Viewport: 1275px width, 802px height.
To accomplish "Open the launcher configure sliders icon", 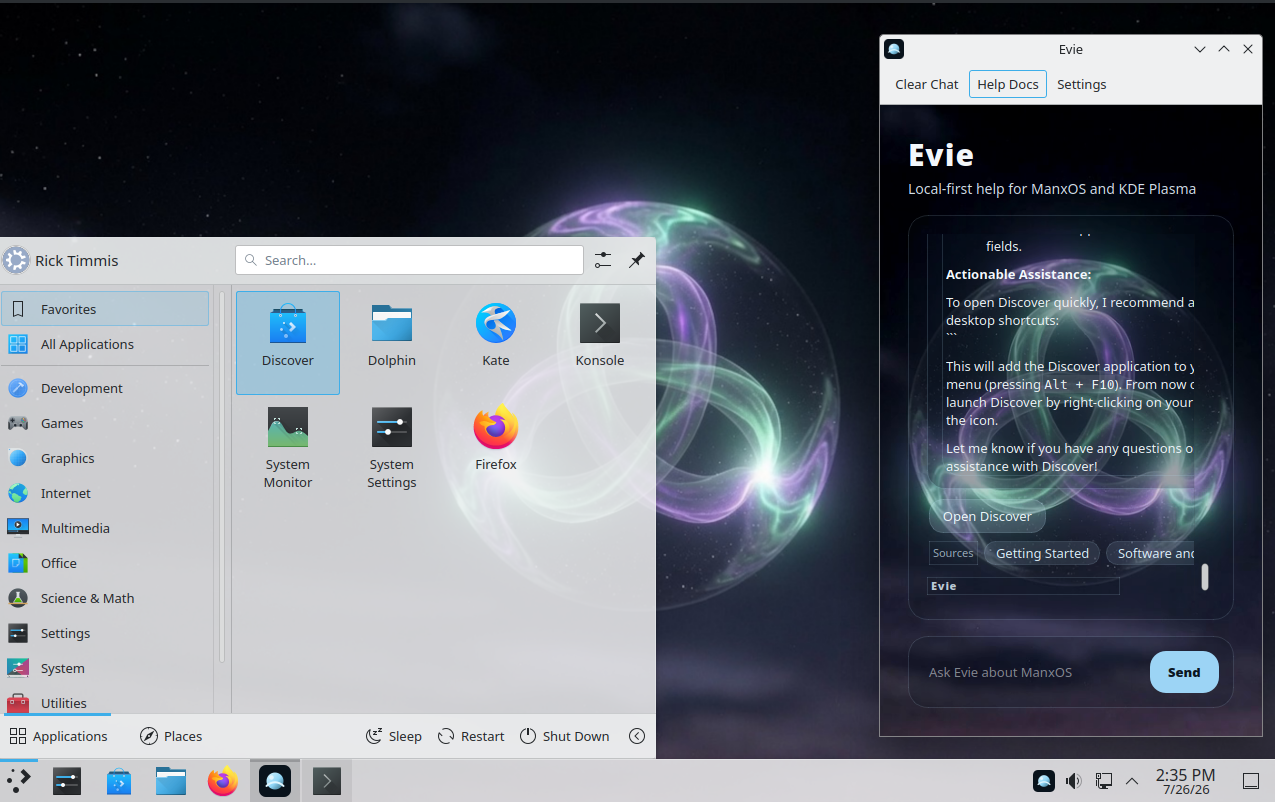I will click(603, 260).
